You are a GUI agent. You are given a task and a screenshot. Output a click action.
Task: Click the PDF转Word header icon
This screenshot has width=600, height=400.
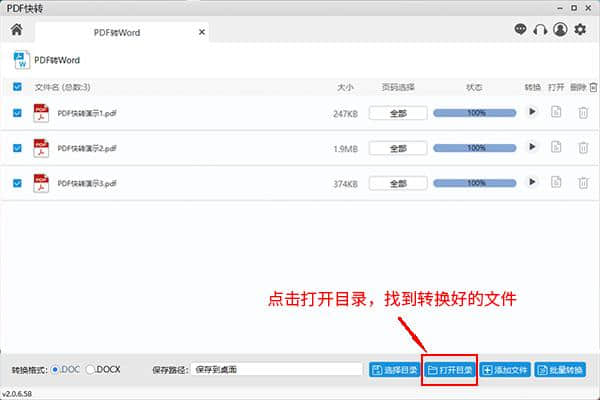pyautogui.click(x=21, y=60)
